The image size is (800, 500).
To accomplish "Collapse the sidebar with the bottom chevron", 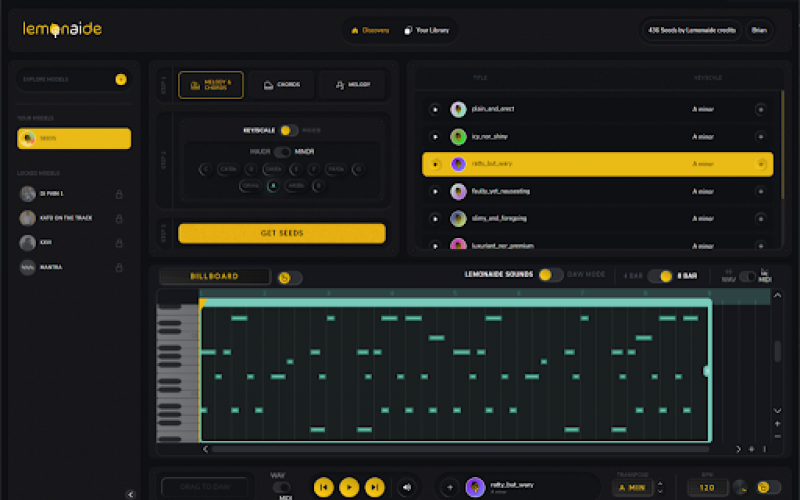I will tap(130, 493).
